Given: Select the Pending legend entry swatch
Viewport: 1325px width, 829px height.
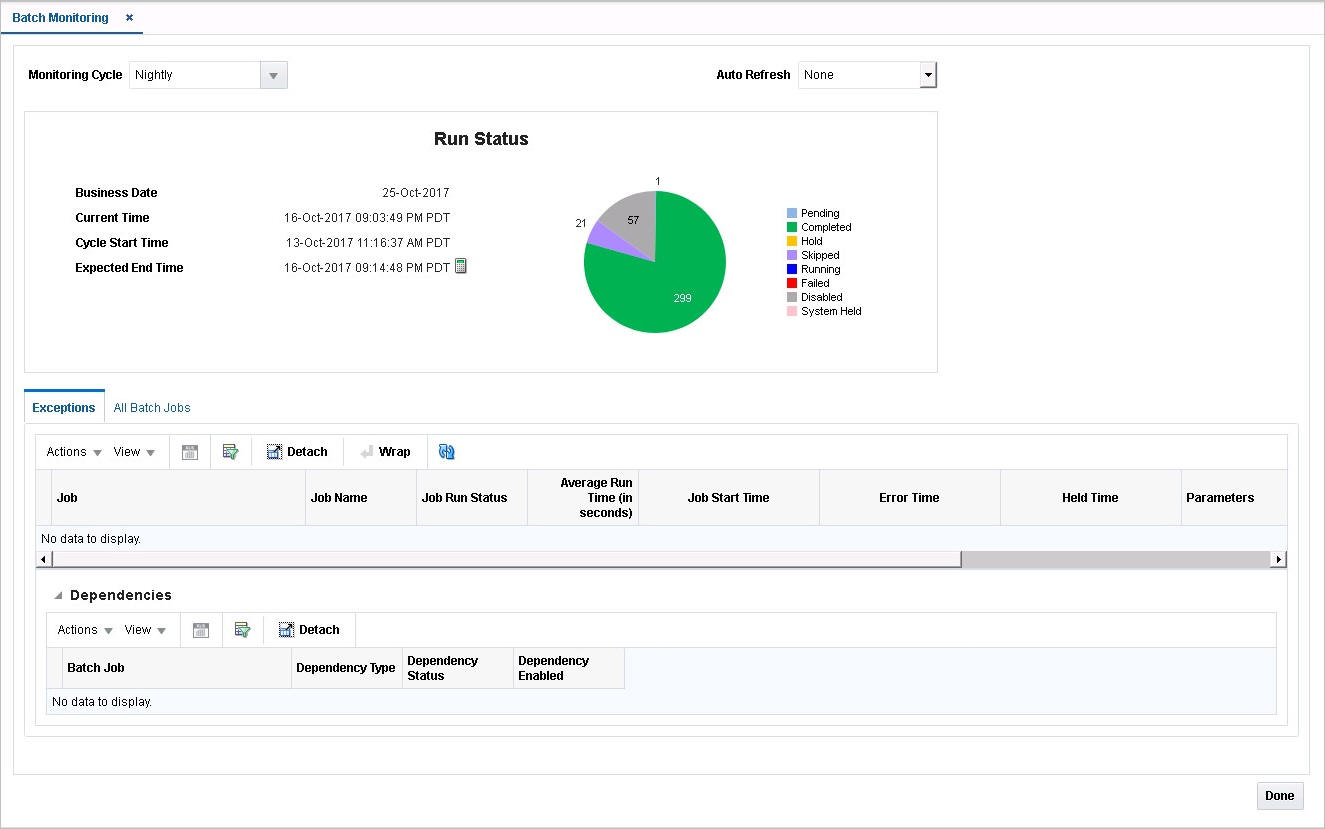Looking at the screenshot, I should pyautogui.click(x=791, y=213).
